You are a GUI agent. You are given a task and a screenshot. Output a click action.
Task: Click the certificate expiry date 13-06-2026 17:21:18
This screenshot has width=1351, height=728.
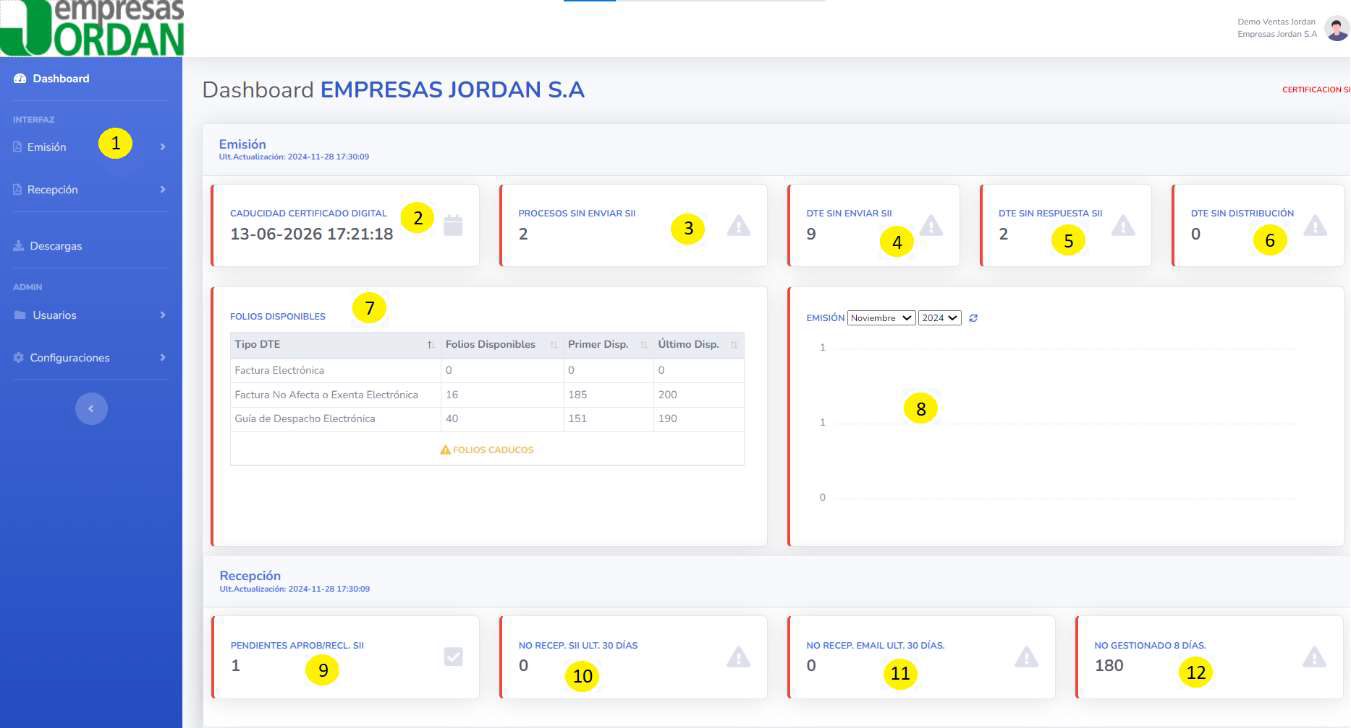pyautogui.click(x=312, y=235)
